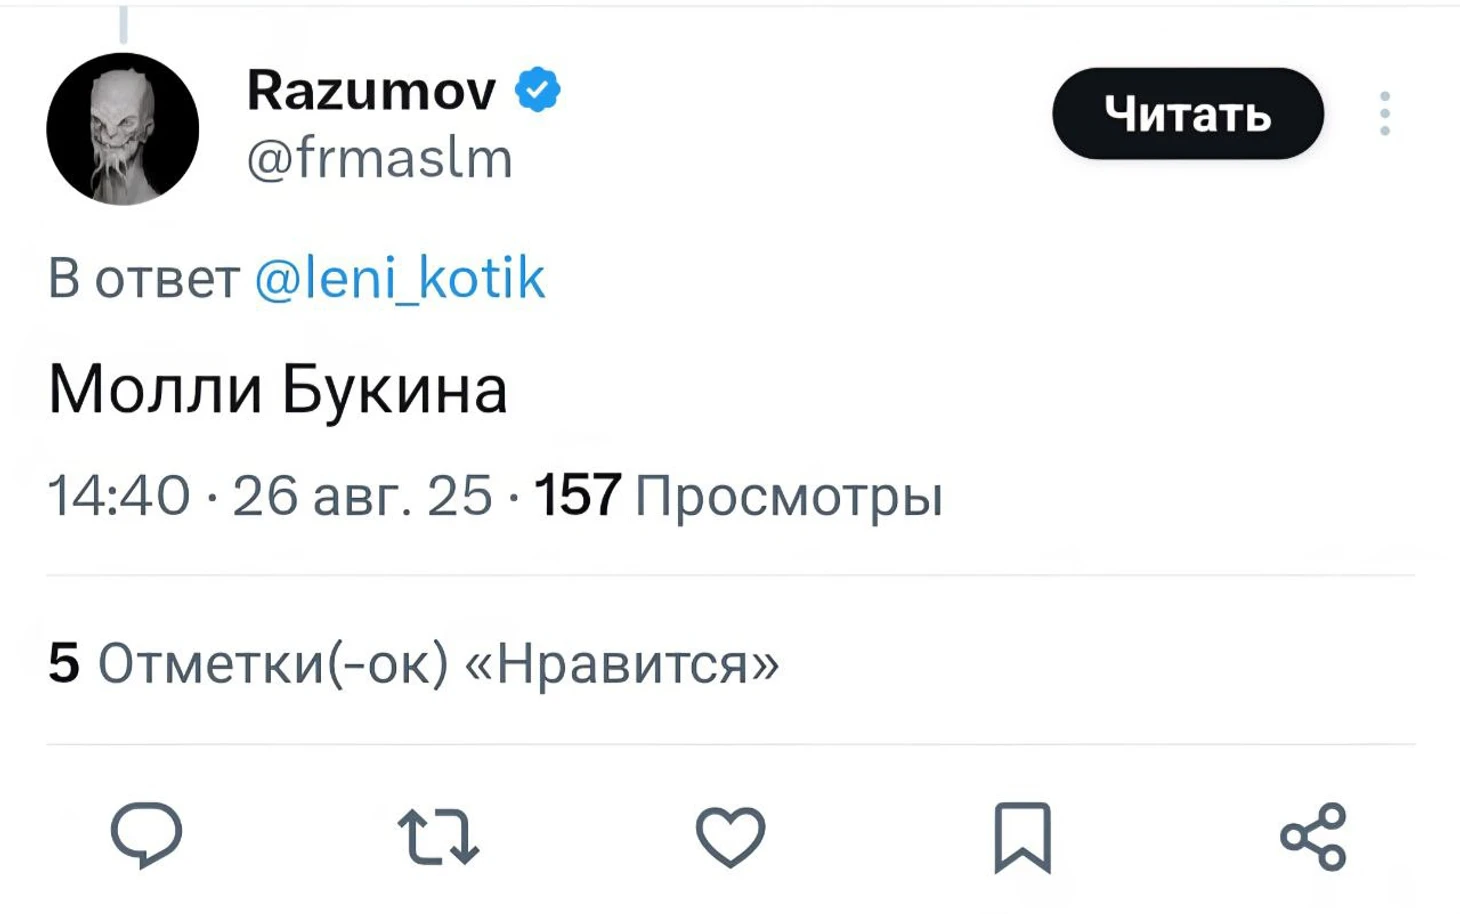Click the tweet text Молли Букина
This screenshot has width=1460, height=914.
pos(278,389)
